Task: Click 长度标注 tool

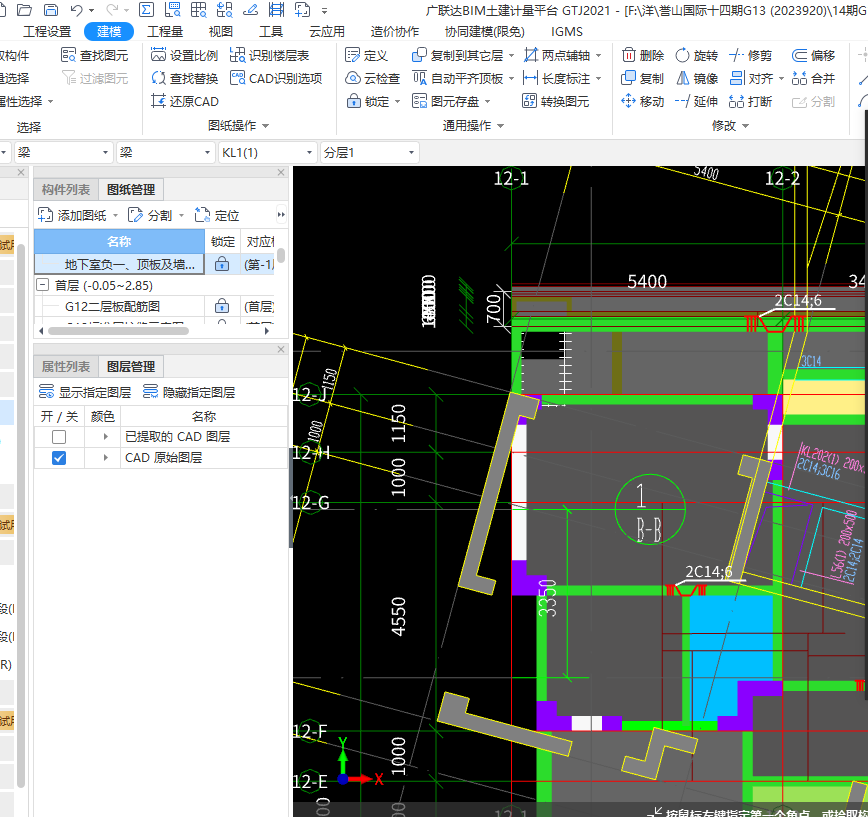Action: (x=556, y=79)
